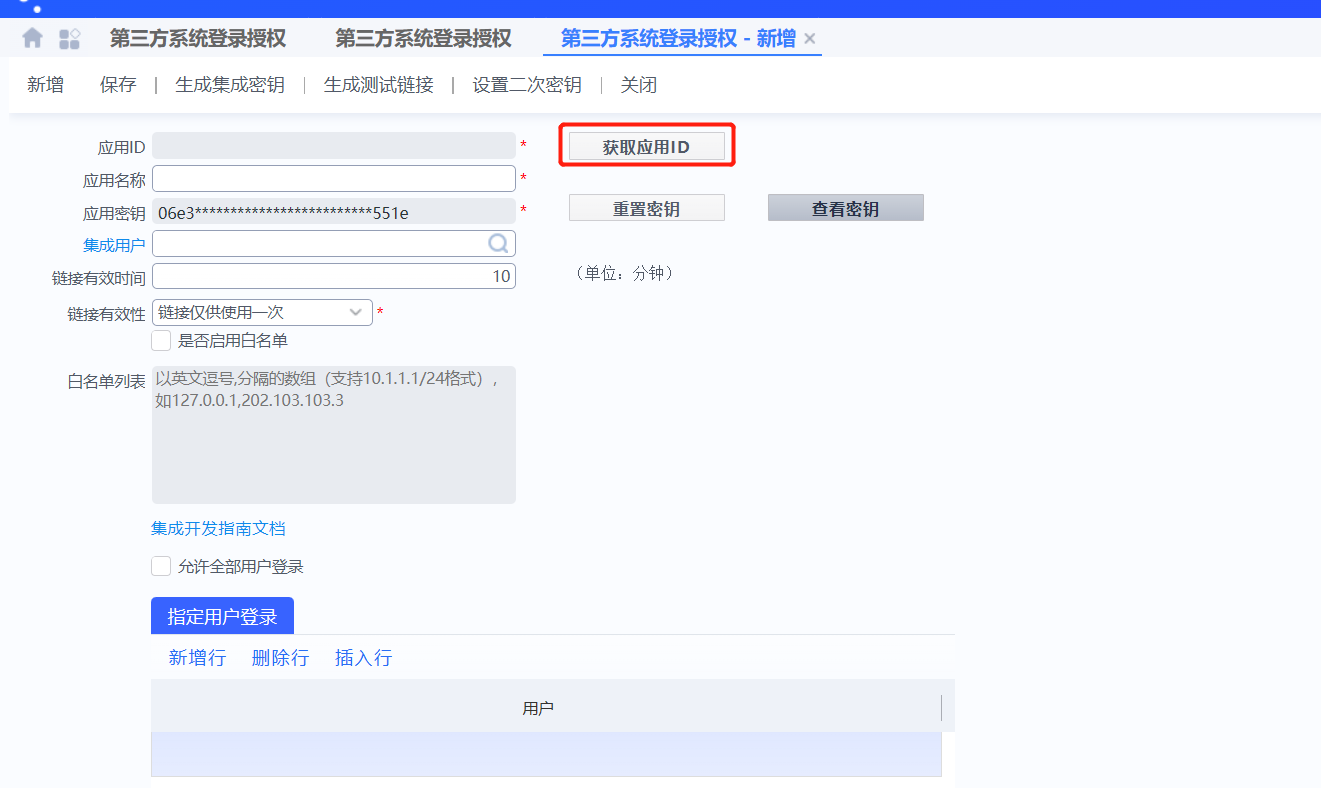Close the 第三方系统登录授权 - 新增 tab
1321x788 pixels.
point(810,39)
